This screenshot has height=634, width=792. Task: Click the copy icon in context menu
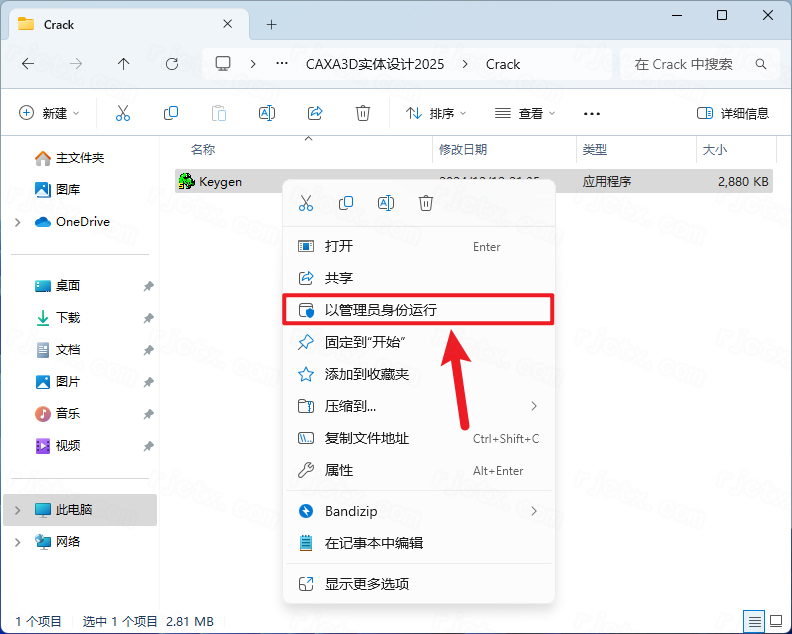[x=346, y=203]
